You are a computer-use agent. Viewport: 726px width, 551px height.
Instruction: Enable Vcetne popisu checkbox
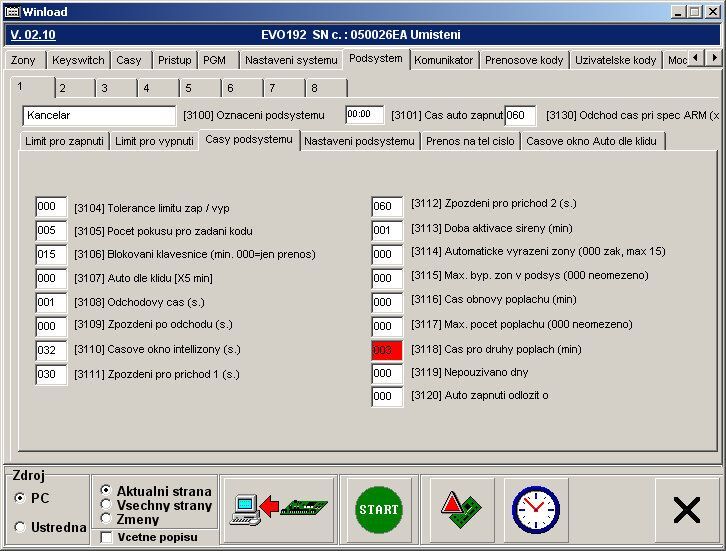tap(107, 538)
